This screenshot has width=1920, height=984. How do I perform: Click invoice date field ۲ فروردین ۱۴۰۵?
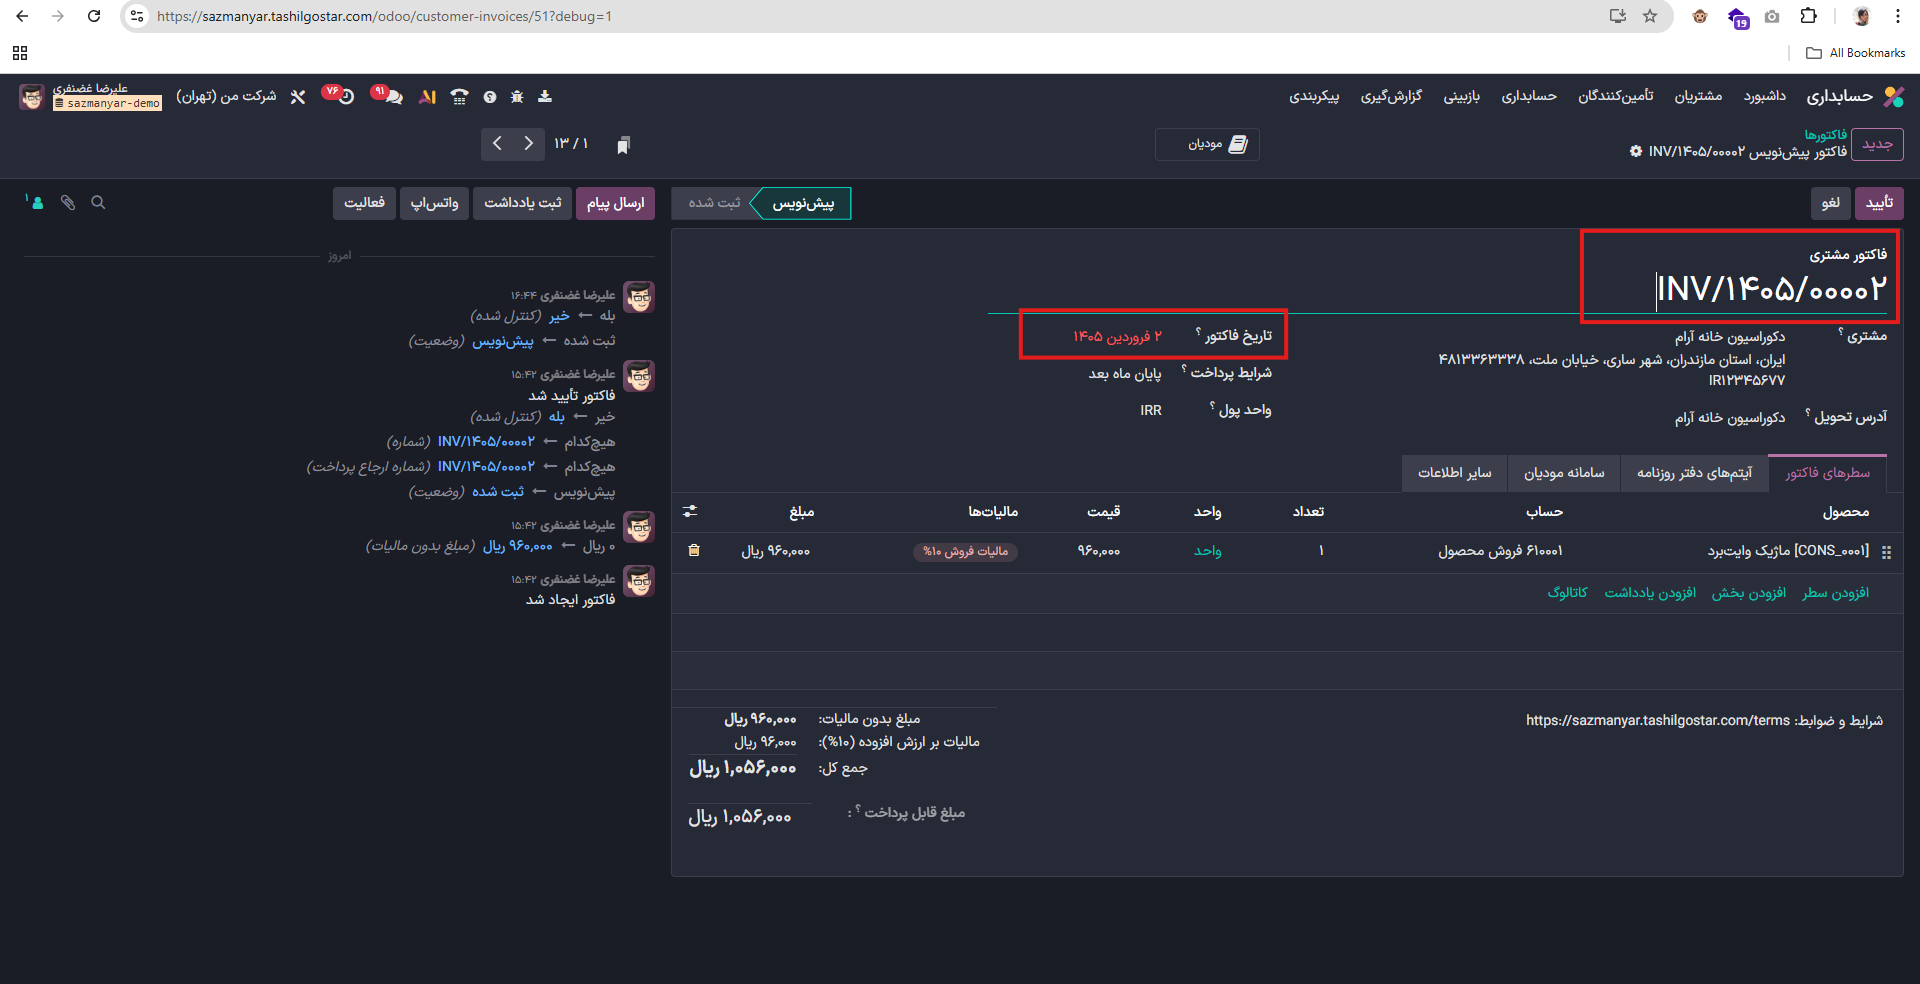pyautogui.click(x=1117, y=337)
